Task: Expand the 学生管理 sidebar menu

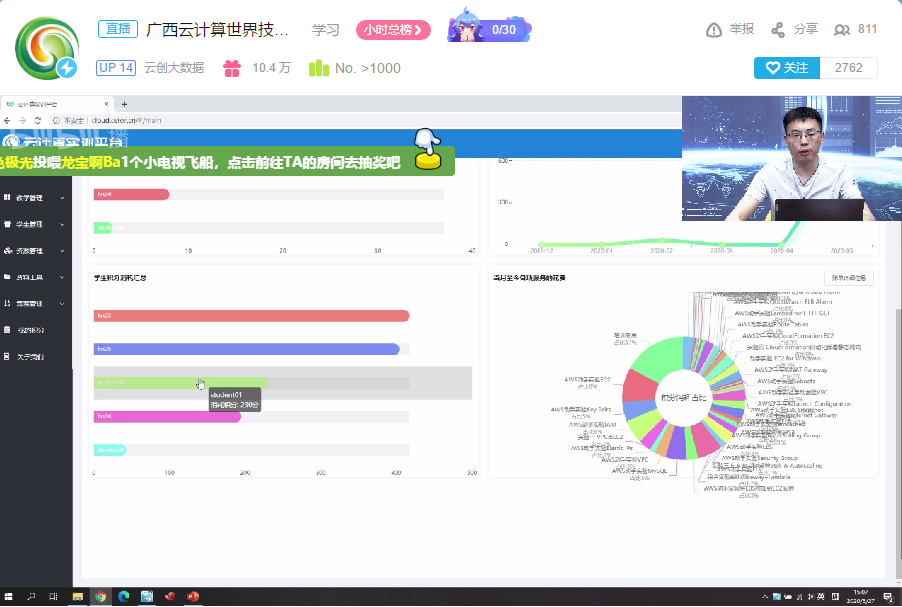Action: [35, 224]
